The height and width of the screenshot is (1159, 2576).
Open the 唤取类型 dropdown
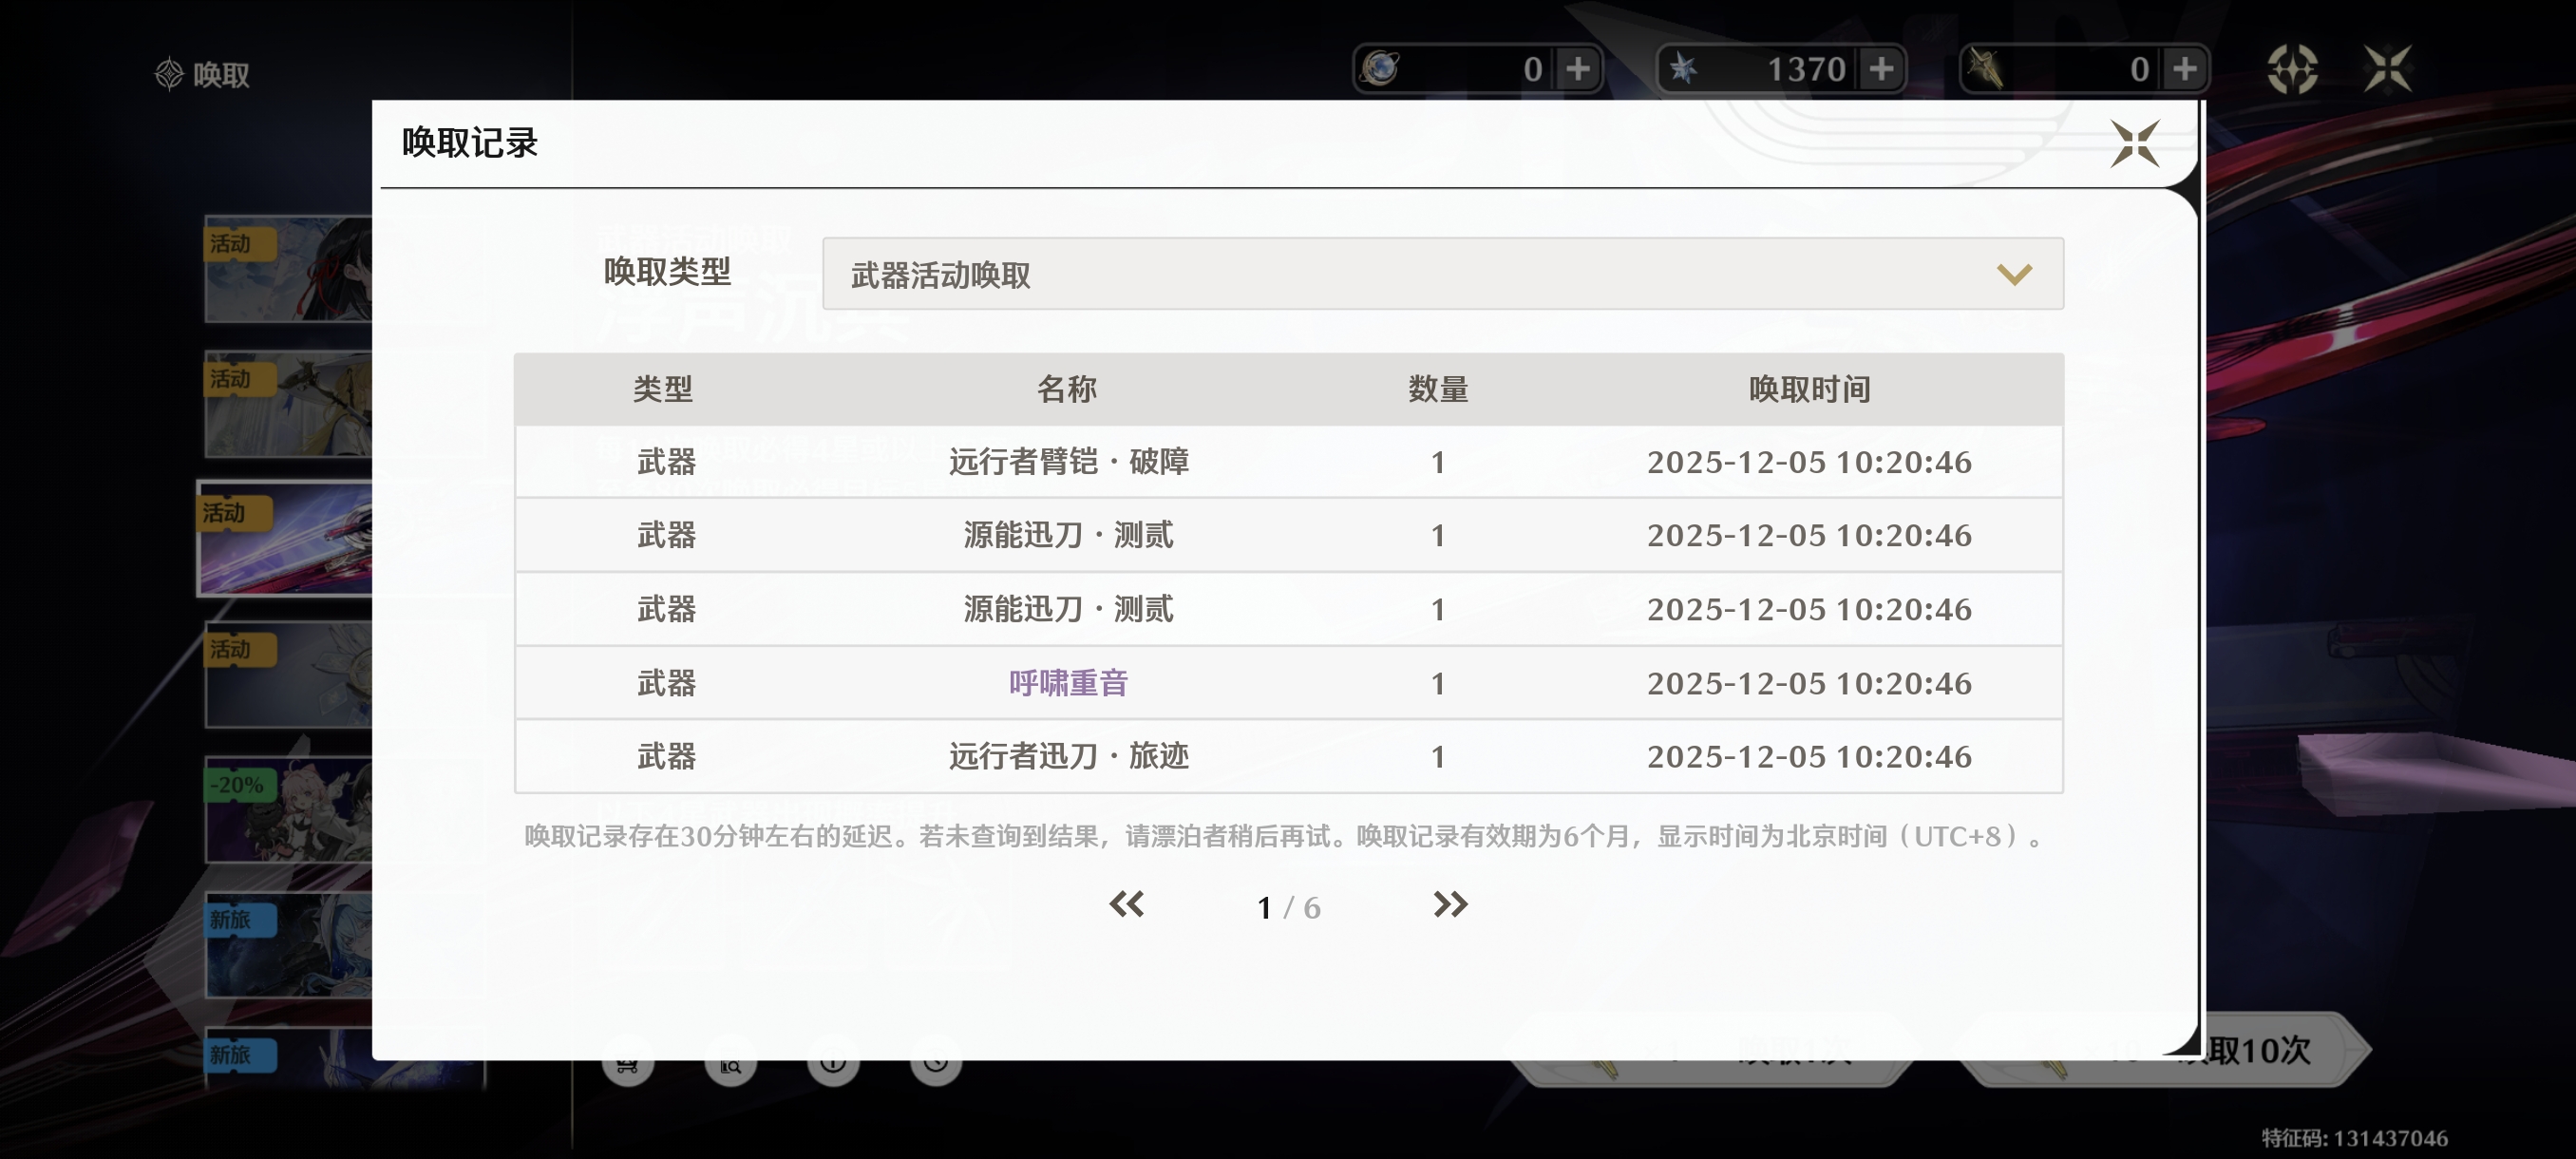(x=1442, y=274)
